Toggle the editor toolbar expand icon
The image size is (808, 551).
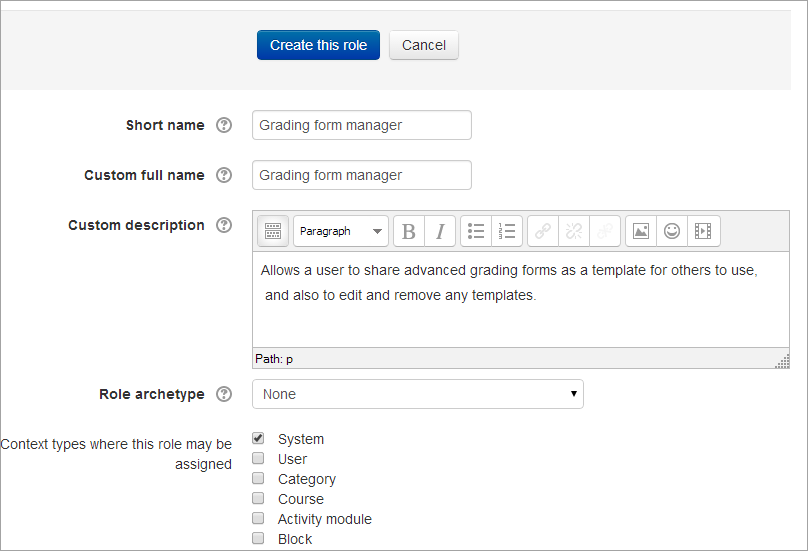click(x=272, y=231)
